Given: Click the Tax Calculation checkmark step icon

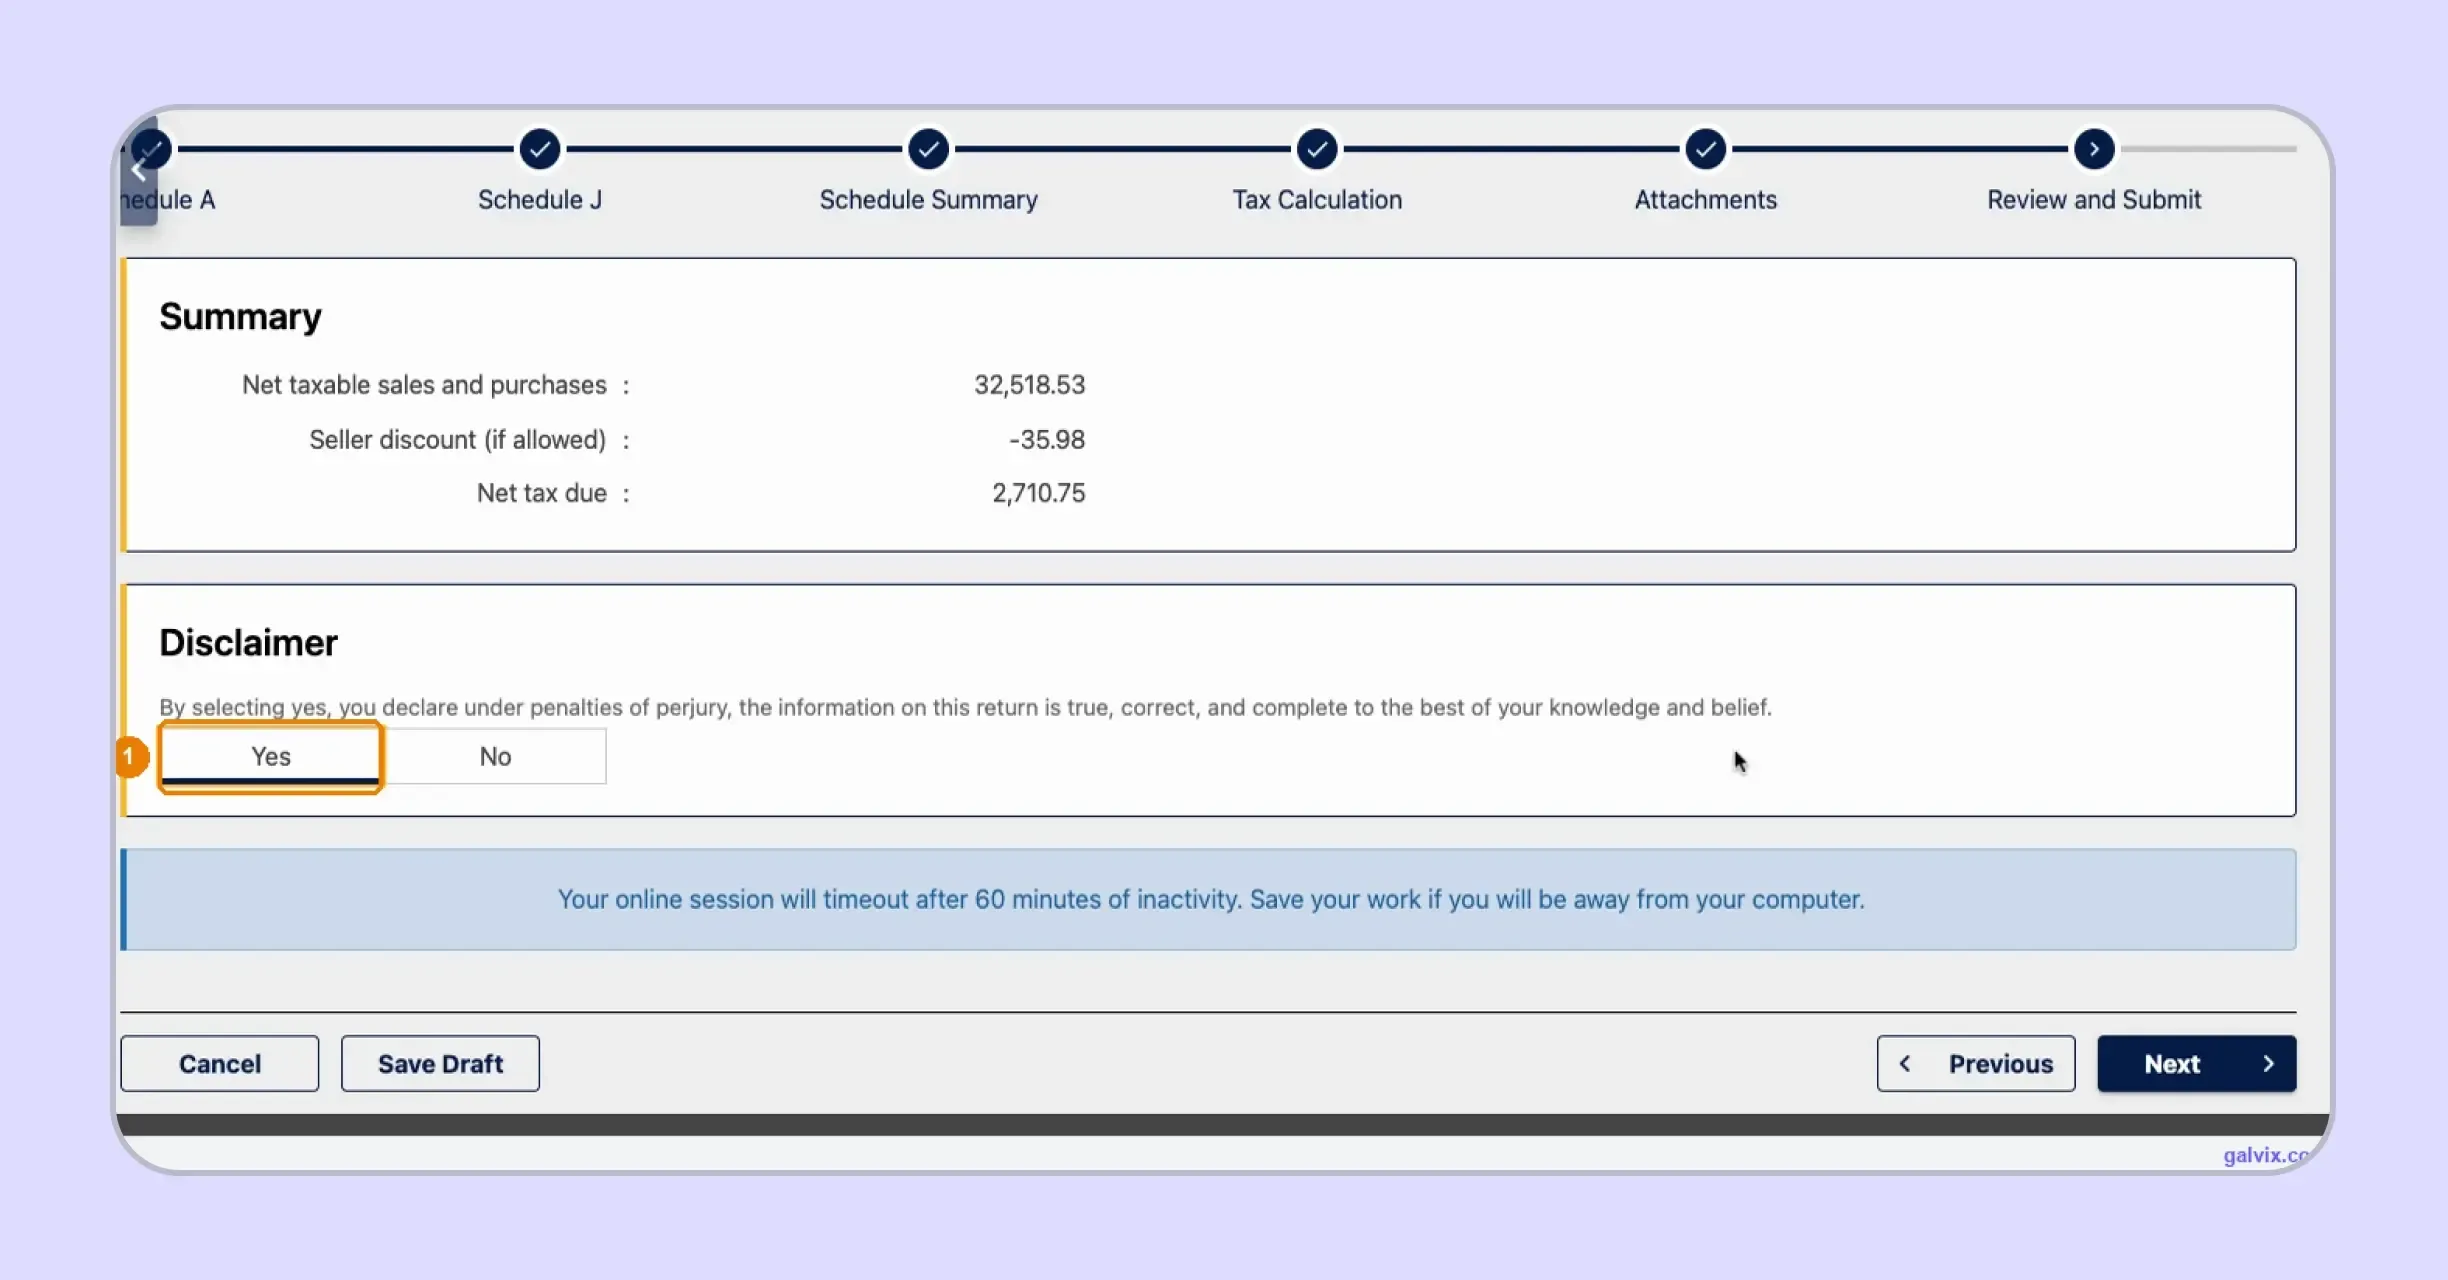Looking at the screenshot, I should (x=1317, y=150).
